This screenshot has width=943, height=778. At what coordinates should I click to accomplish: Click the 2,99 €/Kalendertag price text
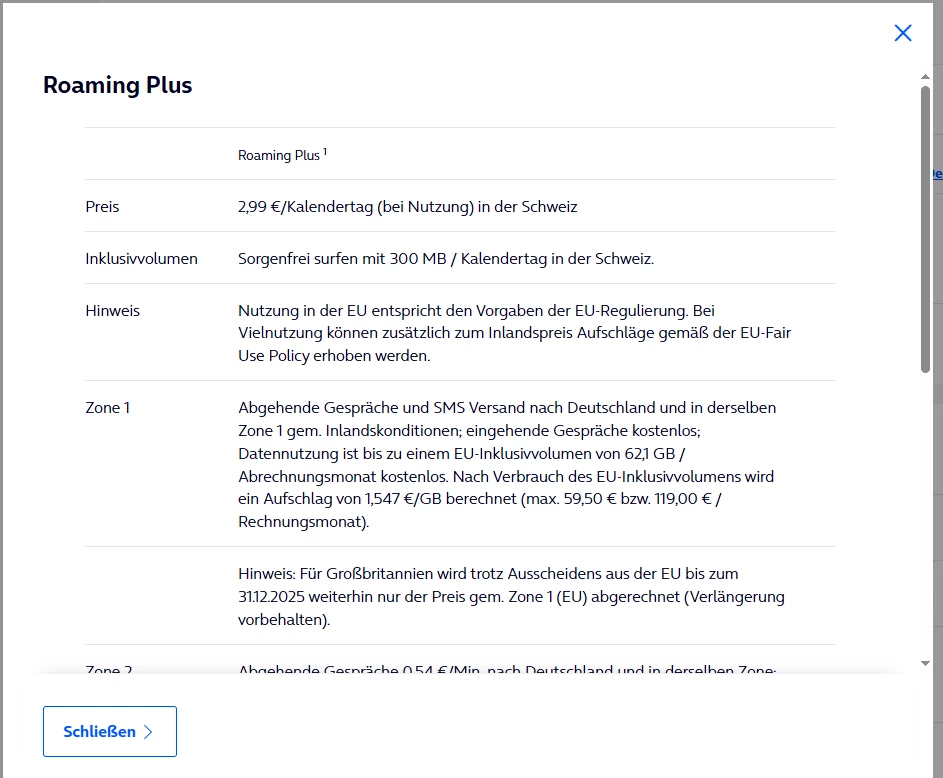407,207
